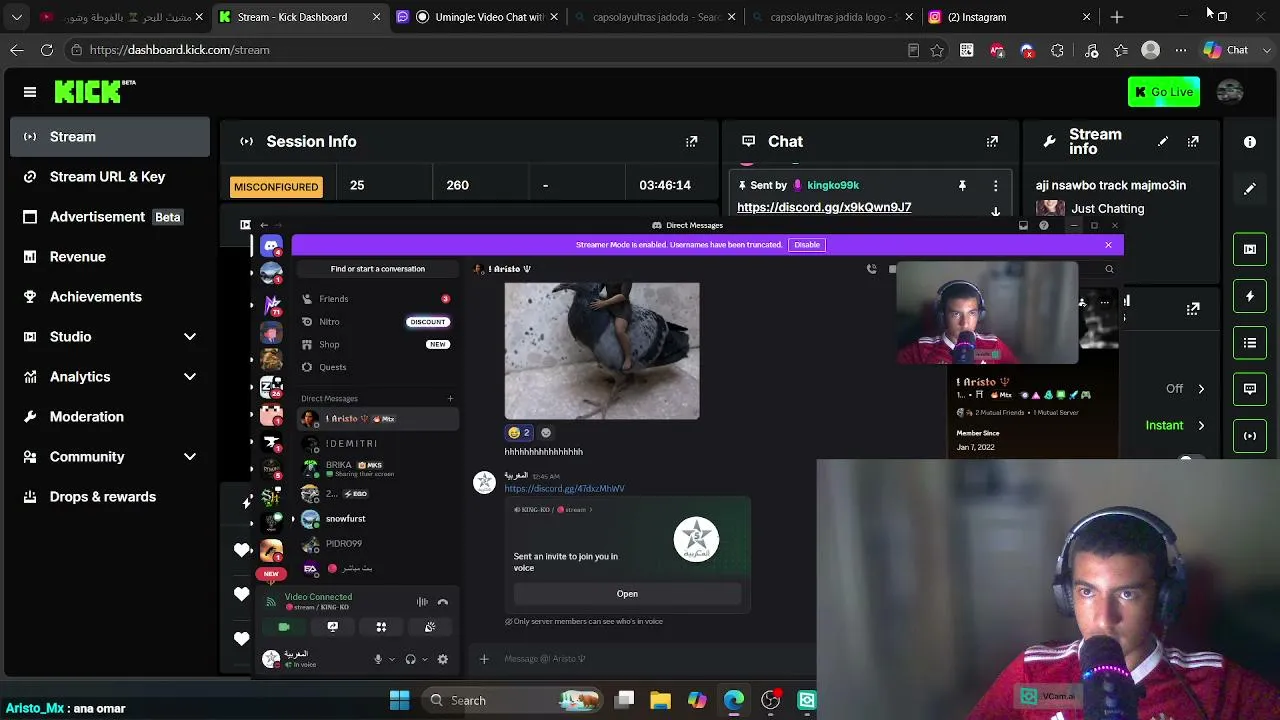Screen dimensions: 1280x720
Task: Expand the pinned message down arrow
Action: (x=995, y=211)
